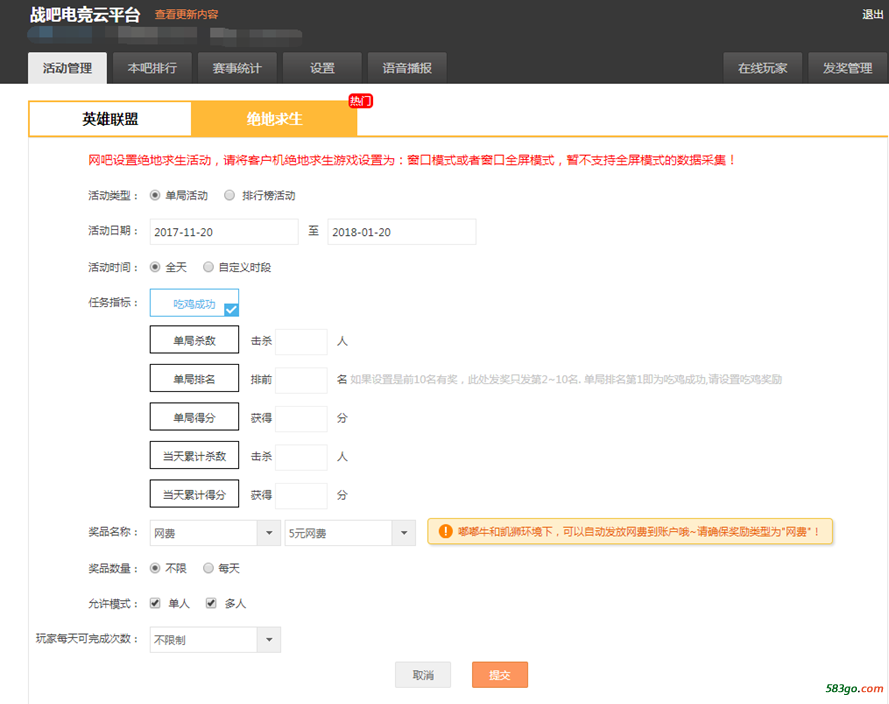Select the 绝地求生 game tab

274,119
